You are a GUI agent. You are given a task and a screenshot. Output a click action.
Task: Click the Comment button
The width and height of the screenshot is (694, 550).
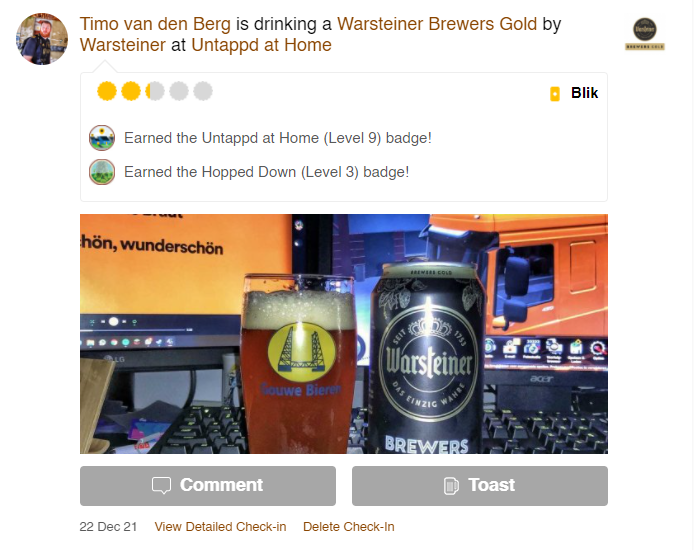click(x=208, y=485)
